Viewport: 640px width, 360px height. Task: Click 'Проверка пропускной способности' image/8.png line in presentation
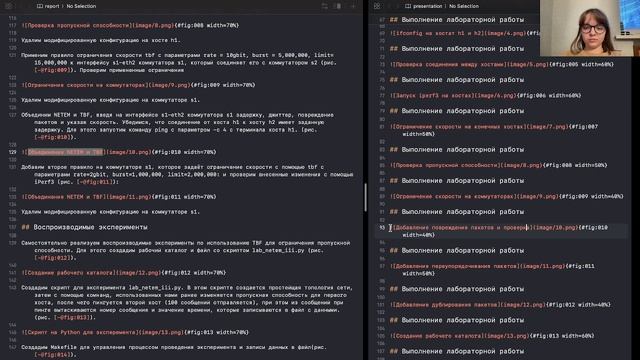[x=499, y=165]
